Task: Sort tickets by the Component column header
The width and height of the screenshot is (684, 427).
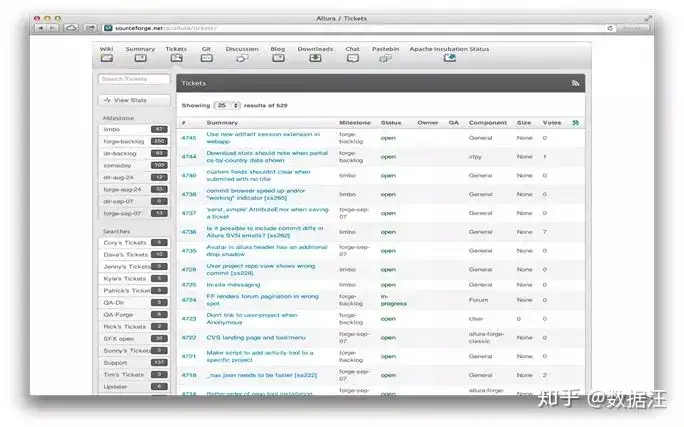Action: click(x=488, y=123)
